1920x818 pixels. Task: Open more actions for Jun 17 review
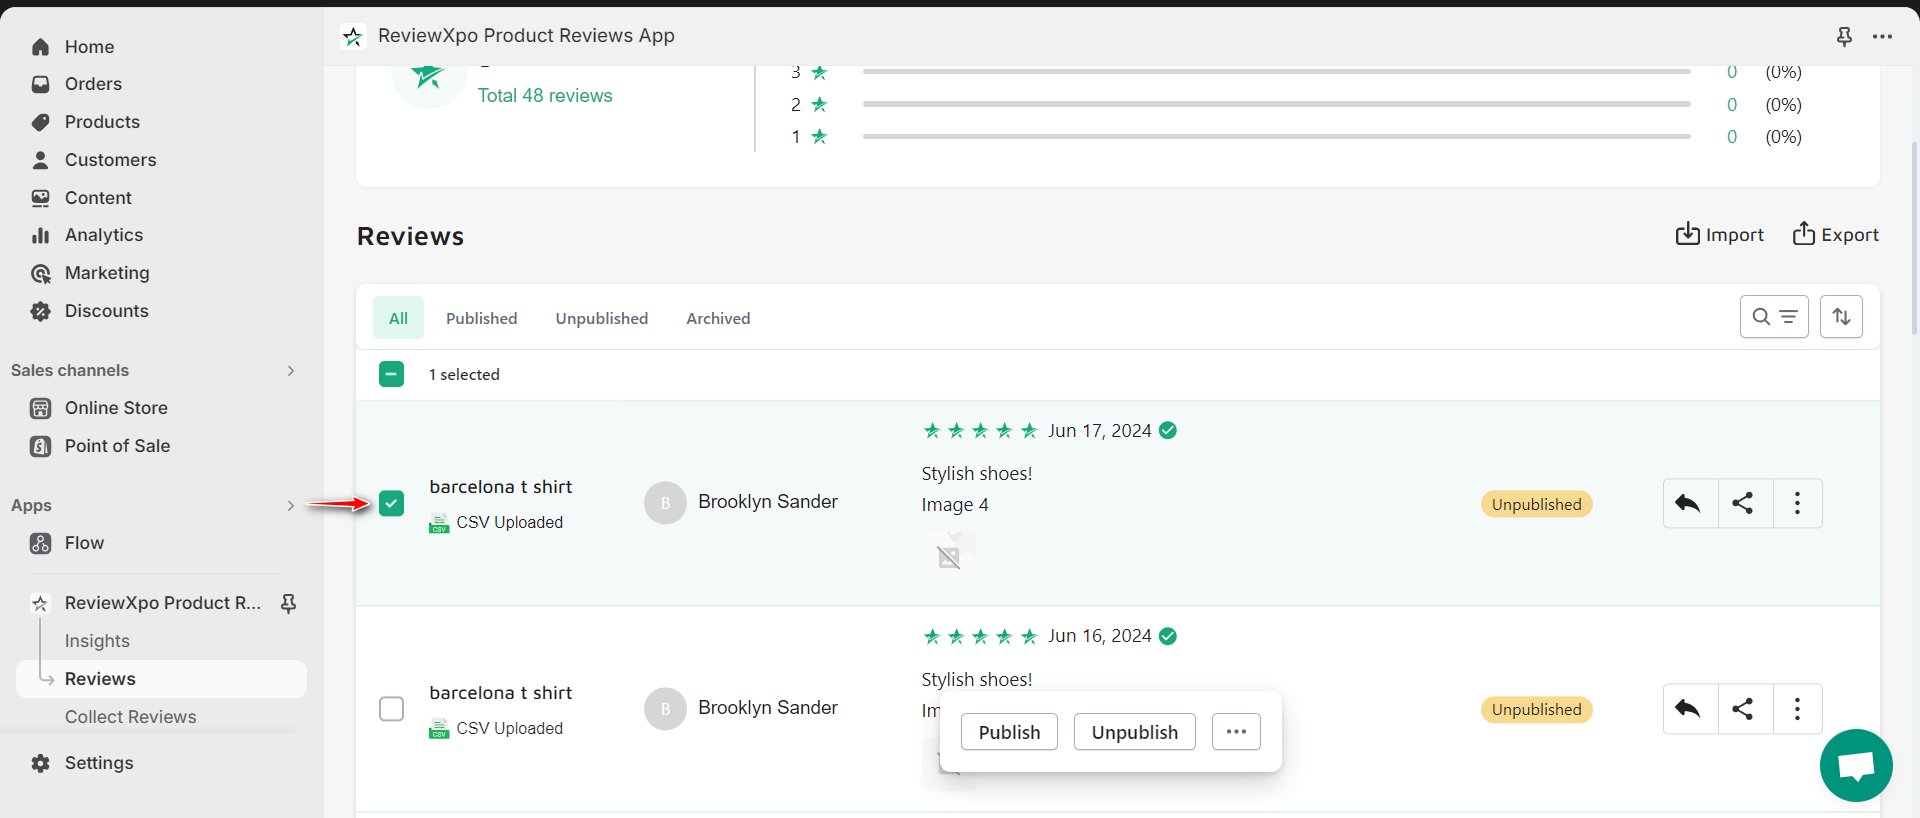tap(1797, 503)
